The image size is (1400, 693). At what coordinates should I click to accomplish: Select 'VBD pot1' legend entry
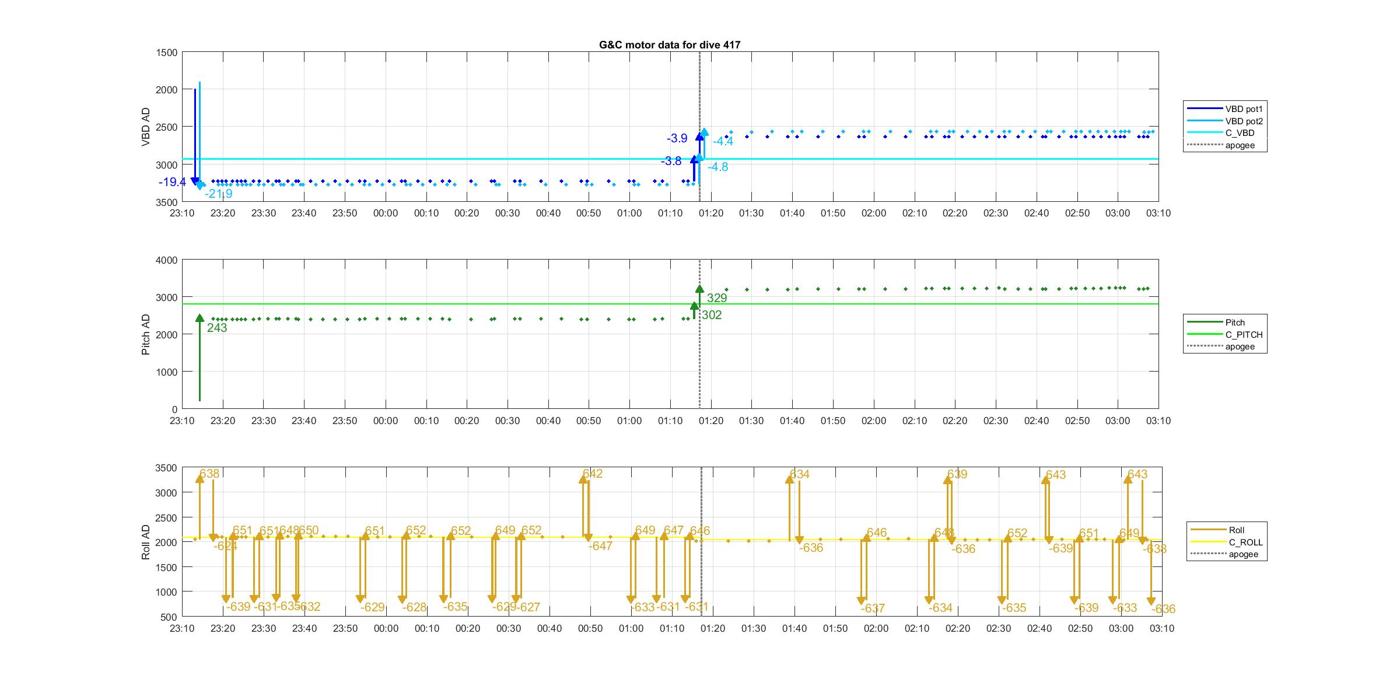tap(1246, 108)
